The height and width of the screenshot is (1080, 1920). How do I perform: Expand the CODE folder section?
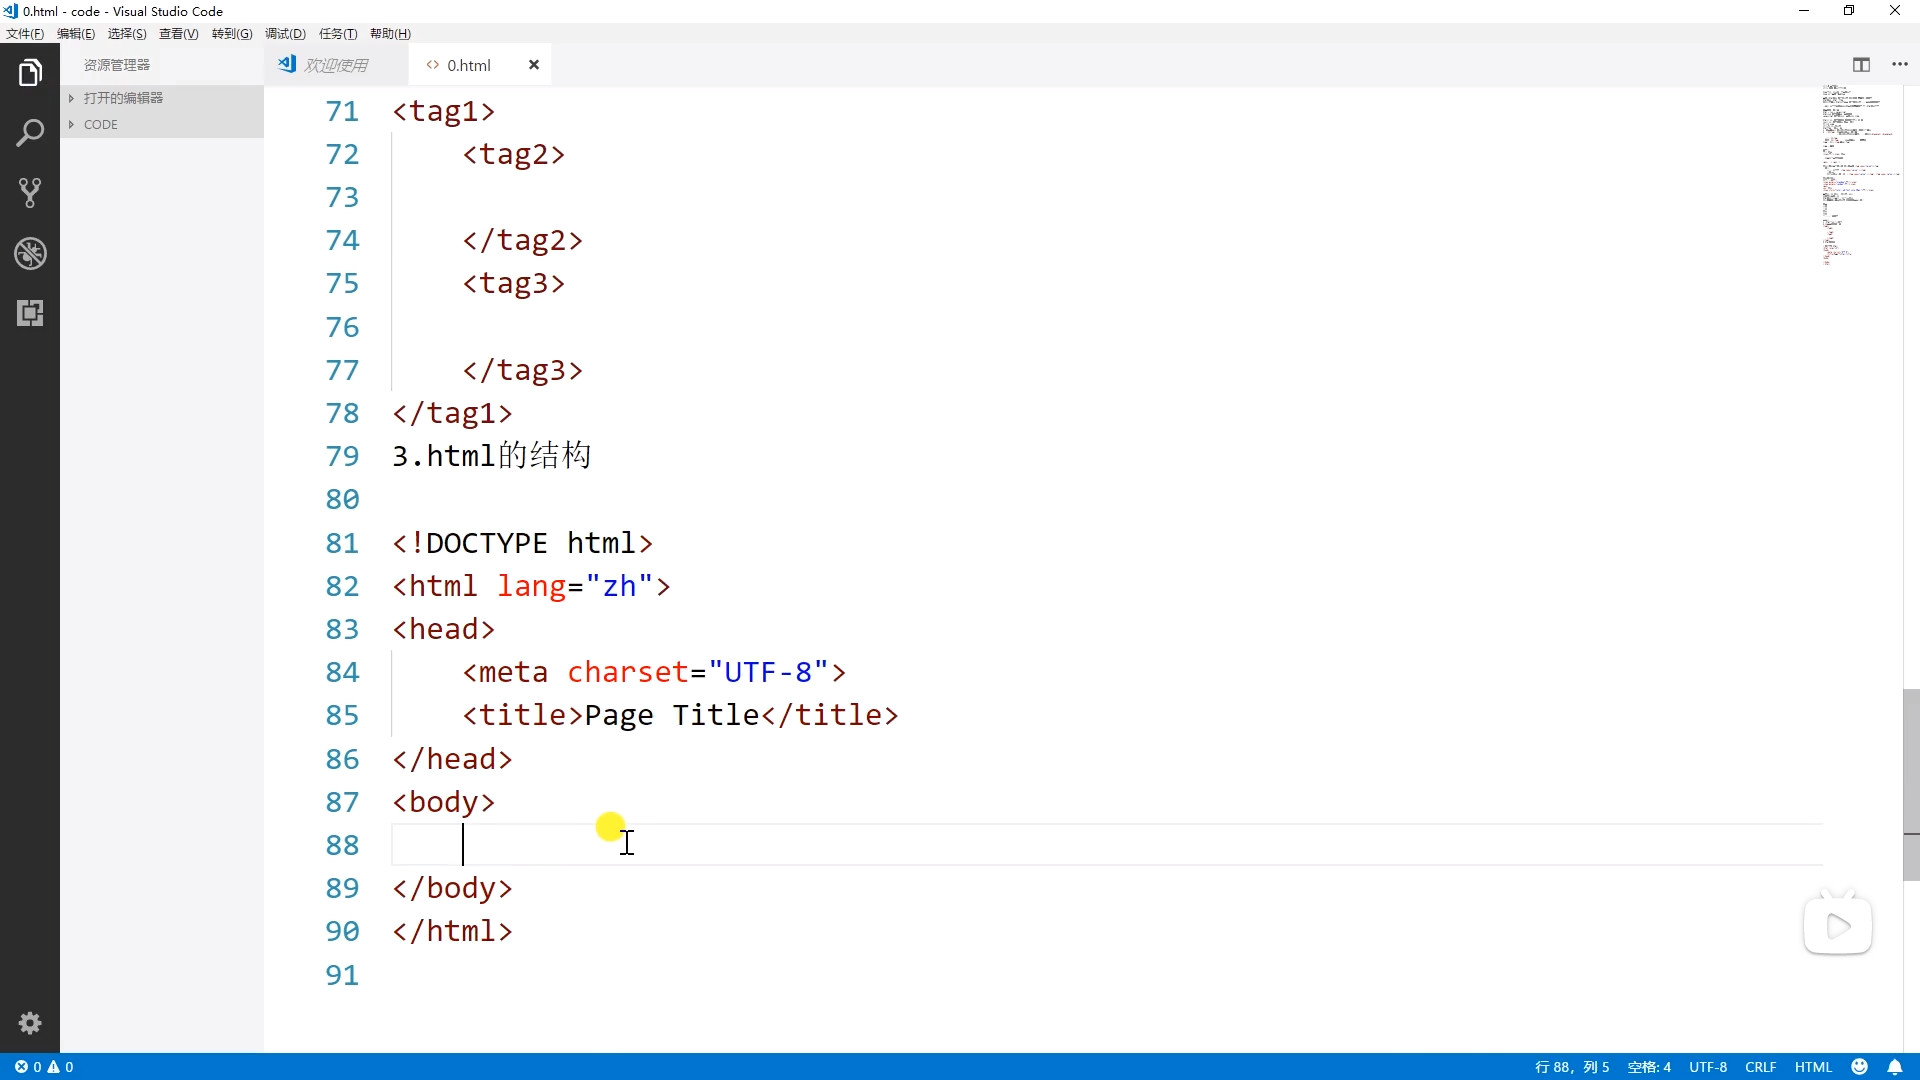point(100,125)
